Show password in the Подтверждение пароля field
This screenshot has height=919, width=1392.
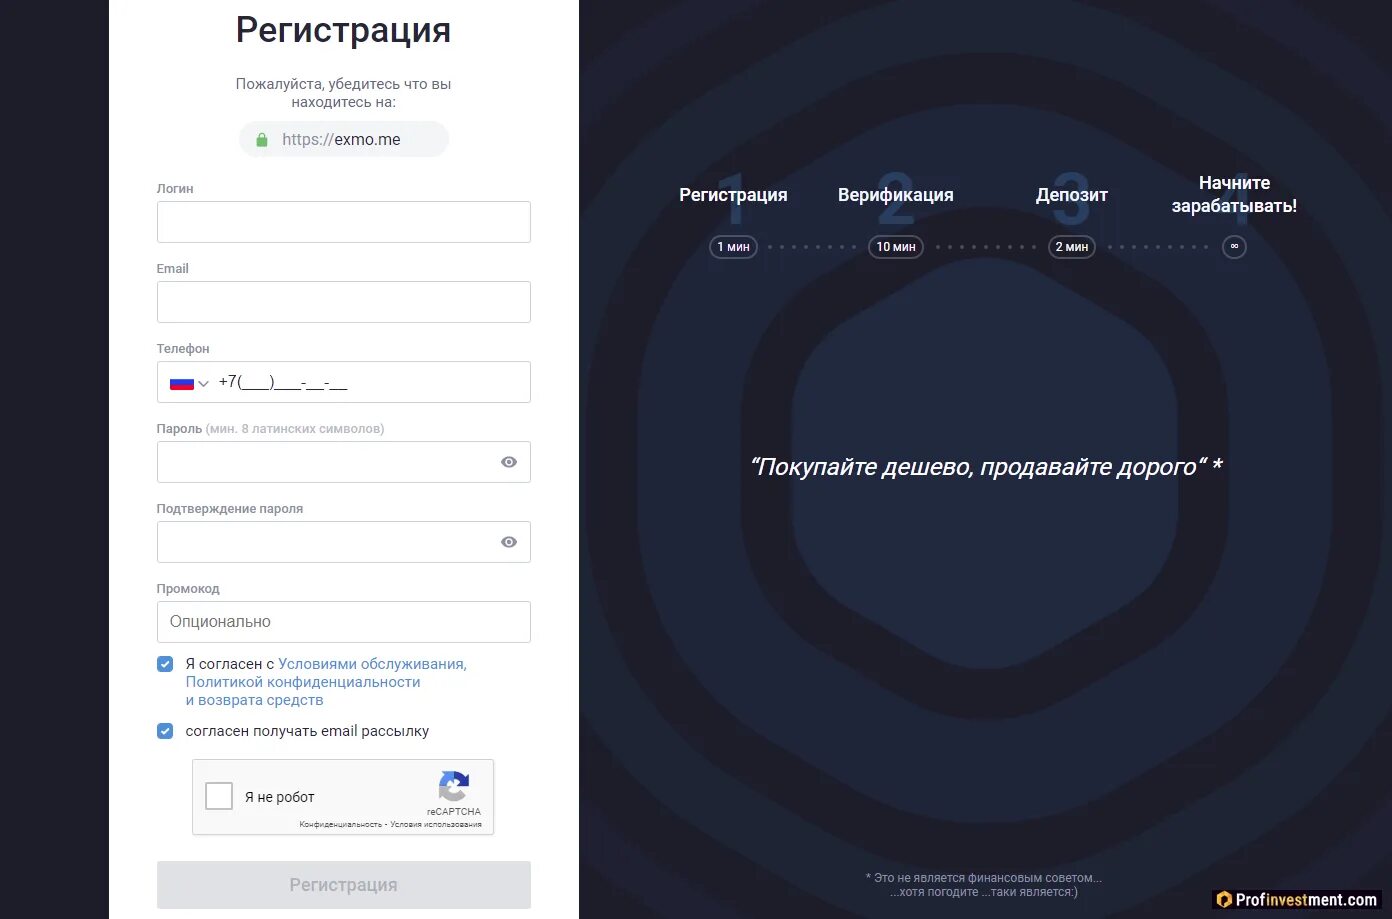(509, 542)
